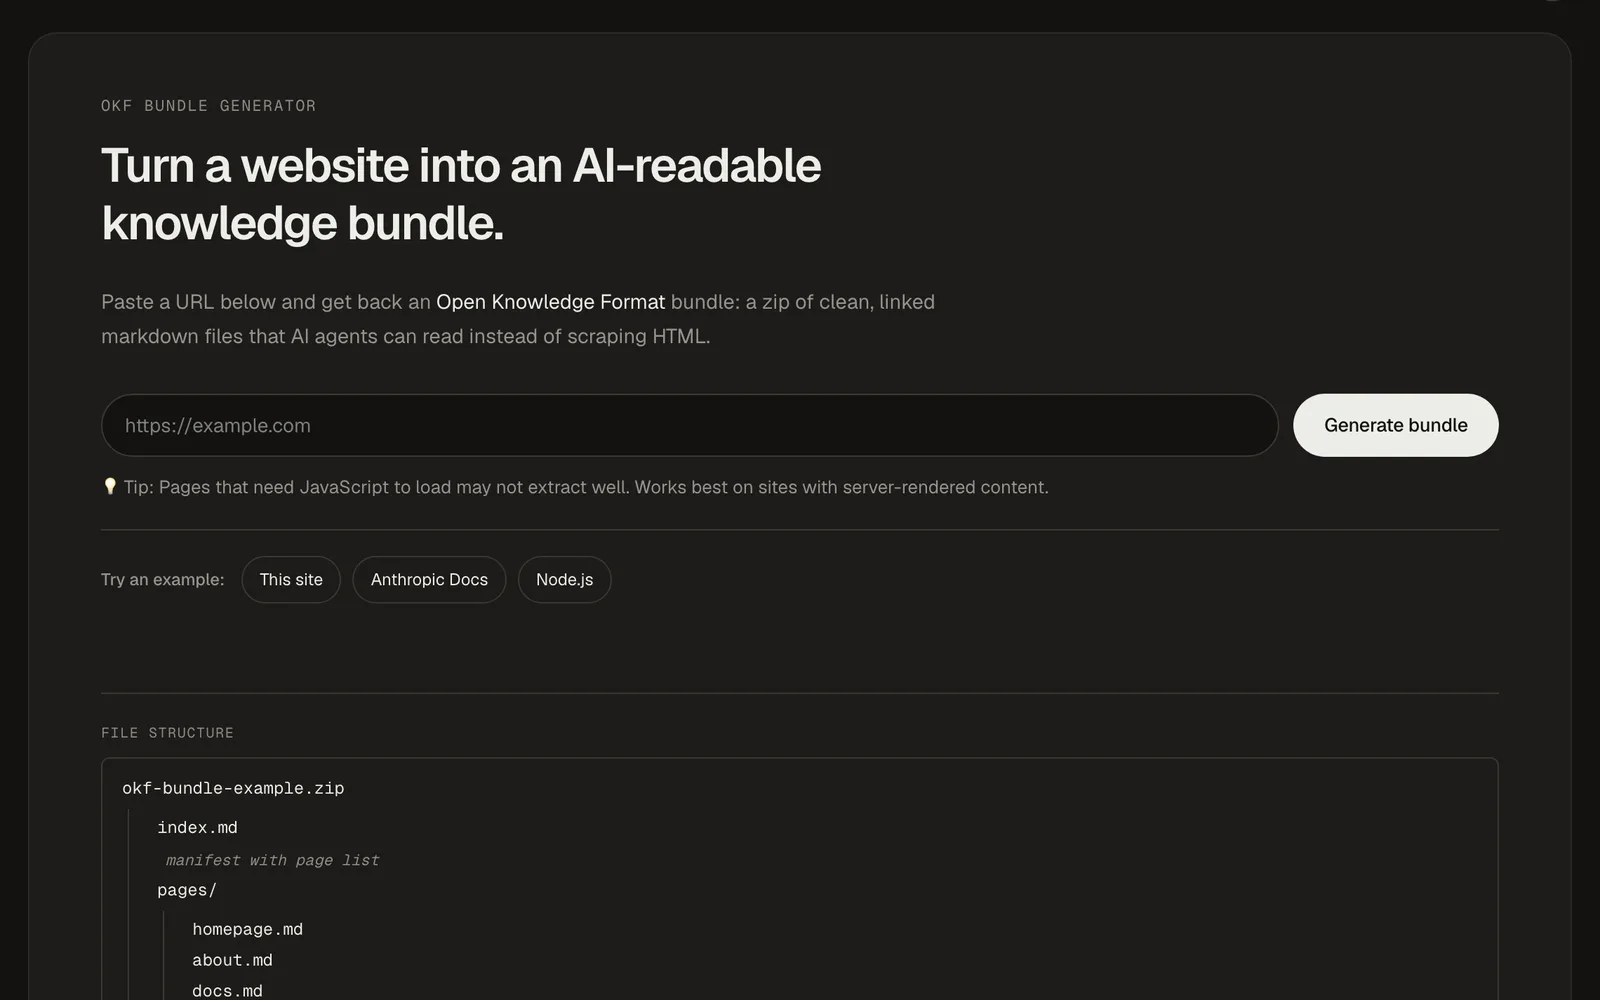Choose the Node.js example chip
Viewport: 1600px width, 1000px height.
coord(564,580)
